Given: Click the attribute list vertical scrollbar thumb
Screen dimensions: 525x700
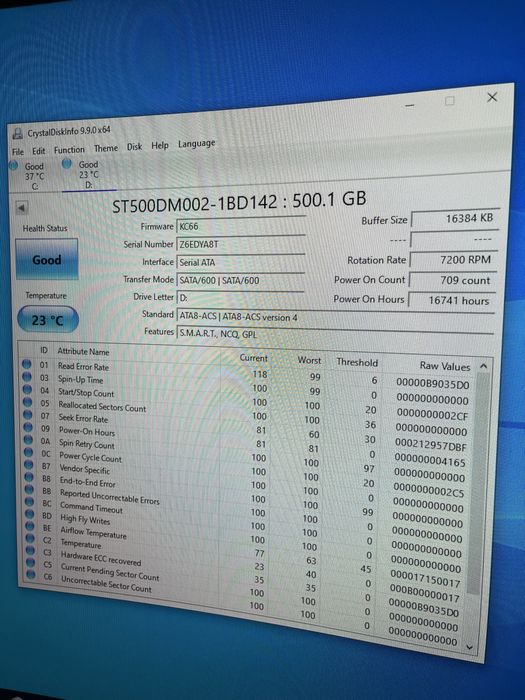Looking at the screenshot, I should [478, 483].
